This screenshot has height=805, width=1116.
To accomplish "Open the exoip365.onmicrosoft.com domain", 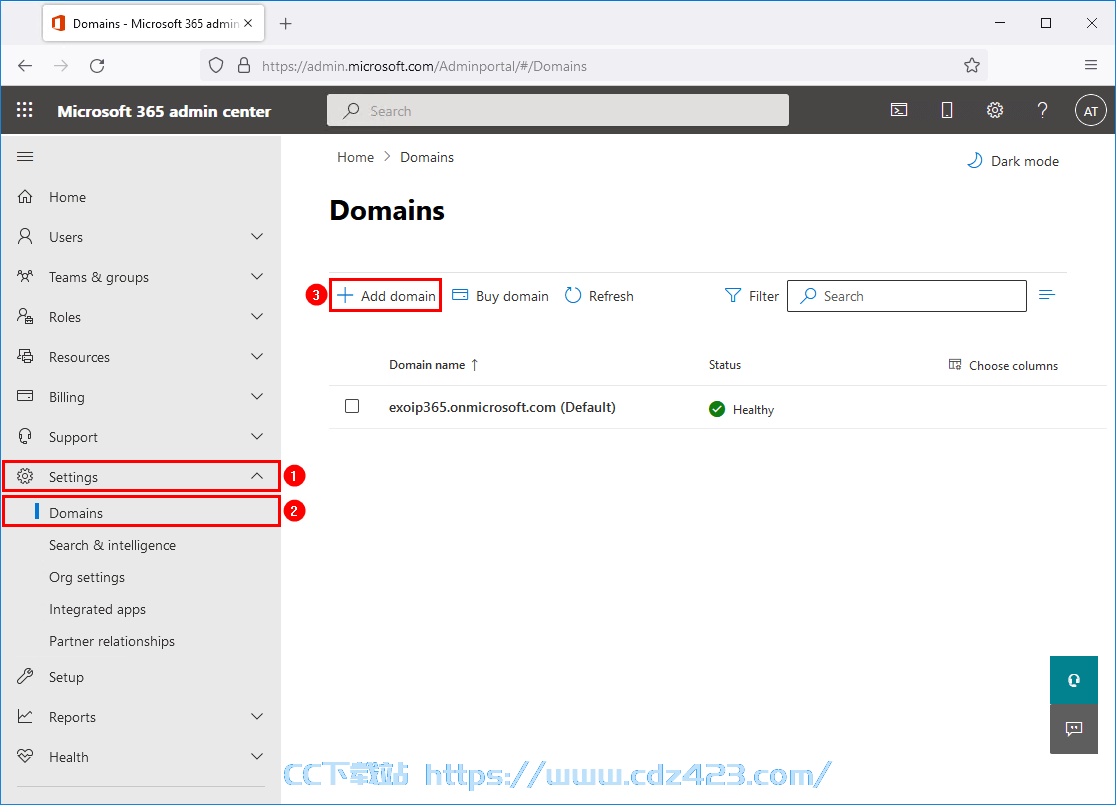I will tap(502, 407).
